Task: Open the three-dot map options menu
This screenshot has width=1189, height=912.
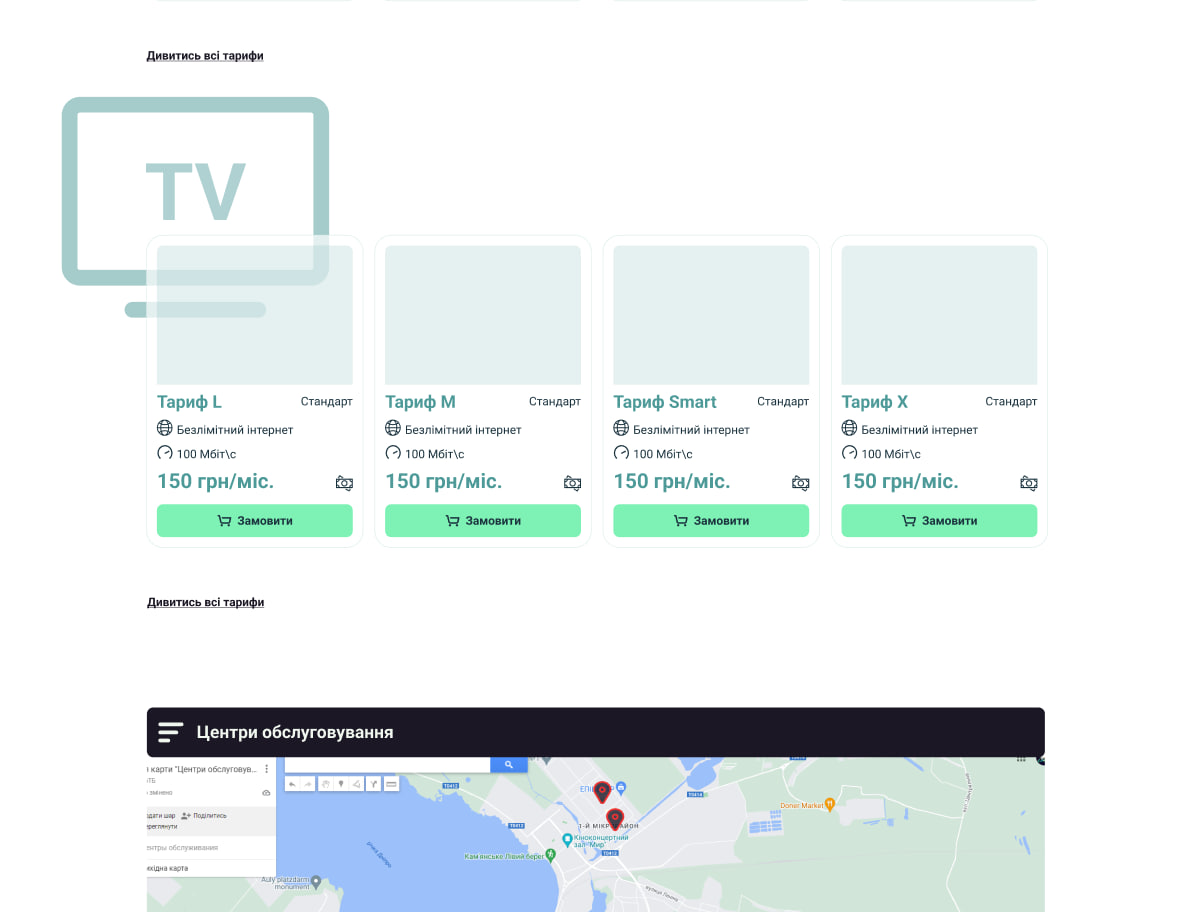Action: (266, 769)
